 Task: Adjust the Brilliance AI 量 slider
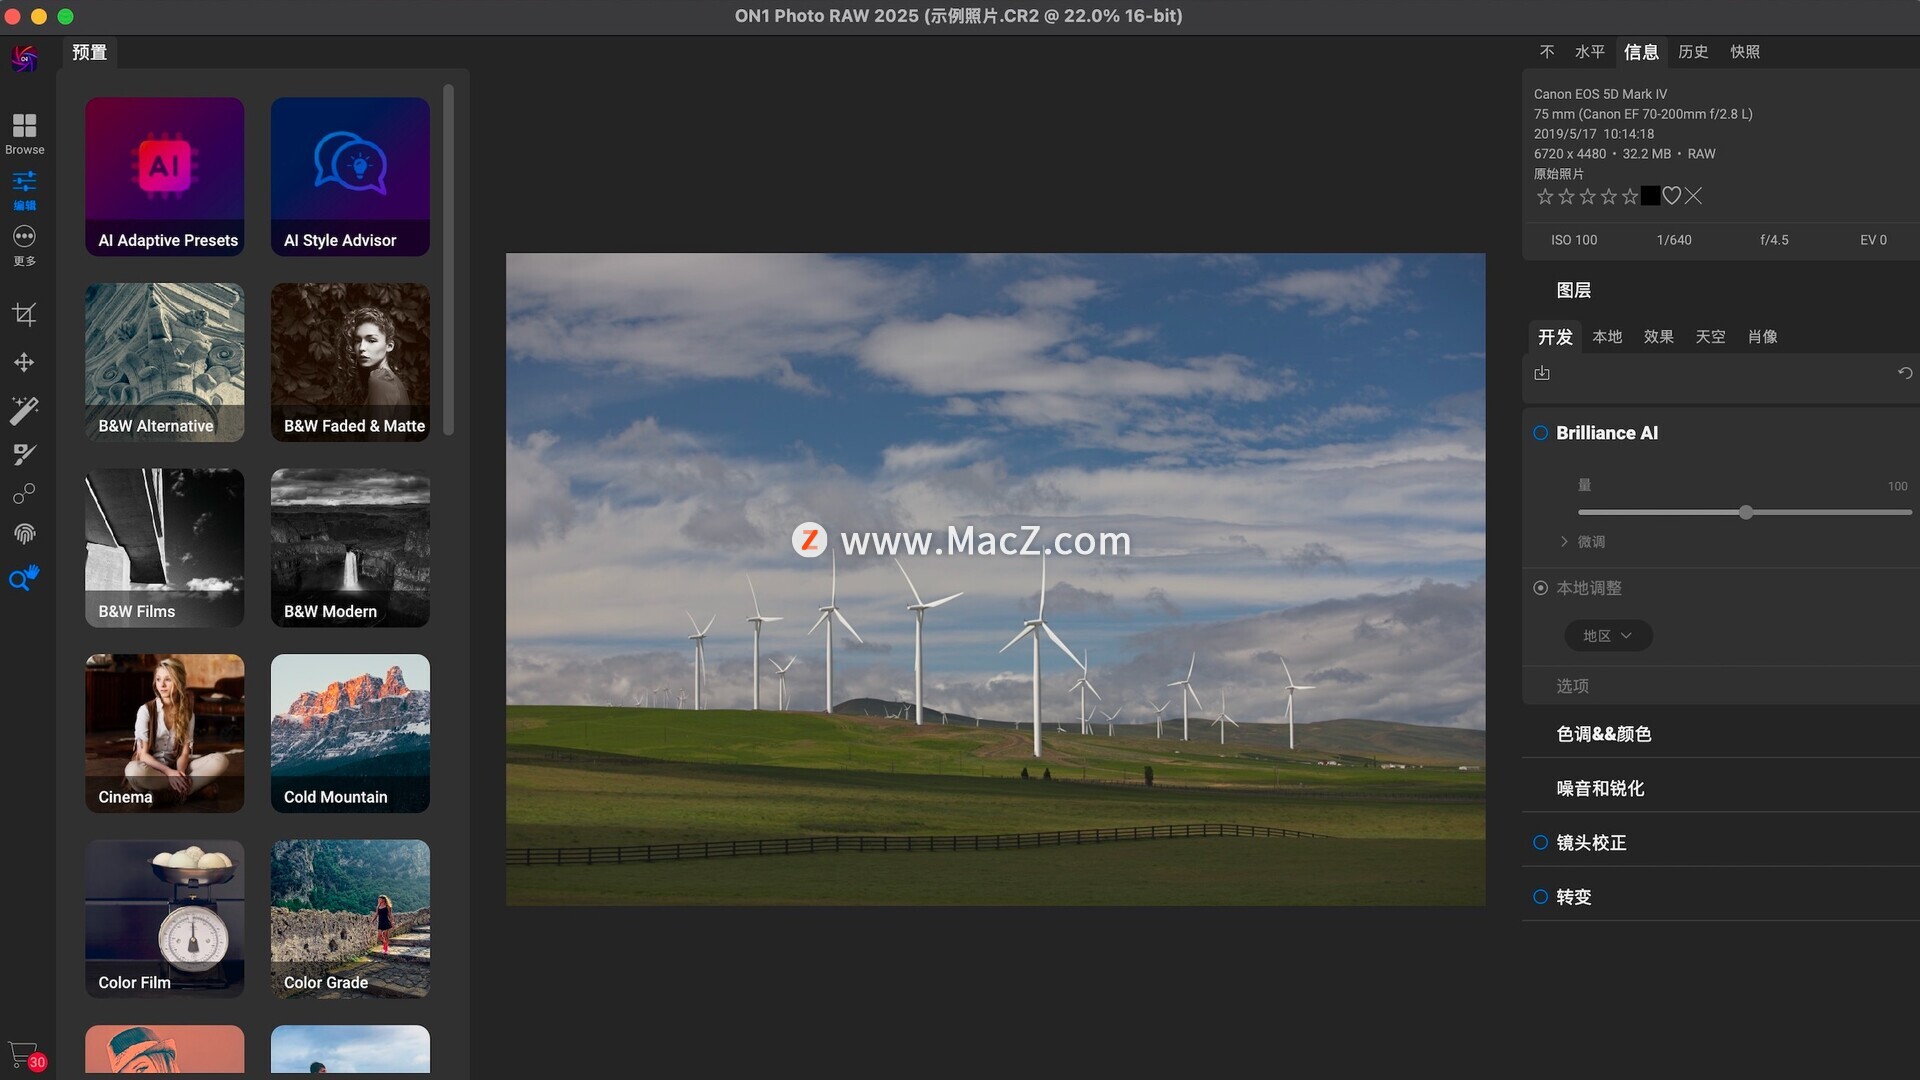point(1745,512)
